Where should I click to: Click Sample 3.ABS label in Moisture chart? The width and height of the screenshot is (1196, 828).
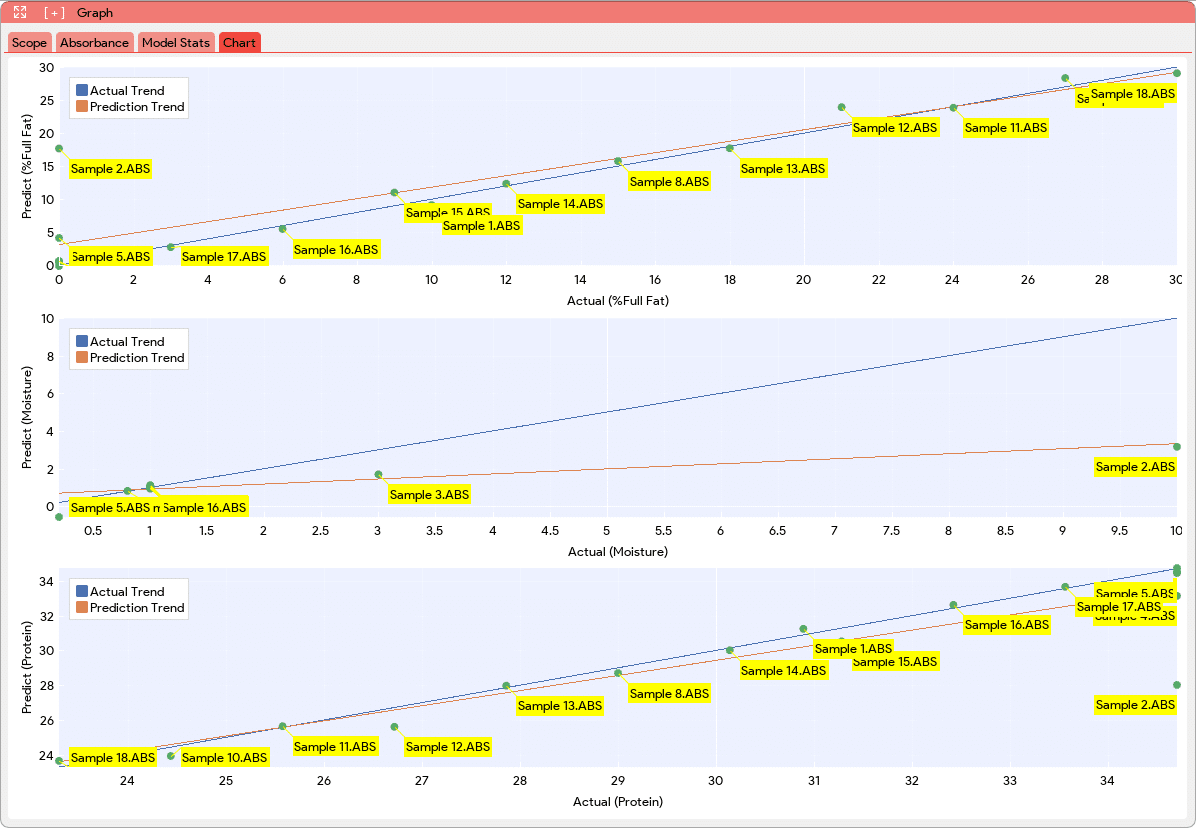[x=429, y=495]
